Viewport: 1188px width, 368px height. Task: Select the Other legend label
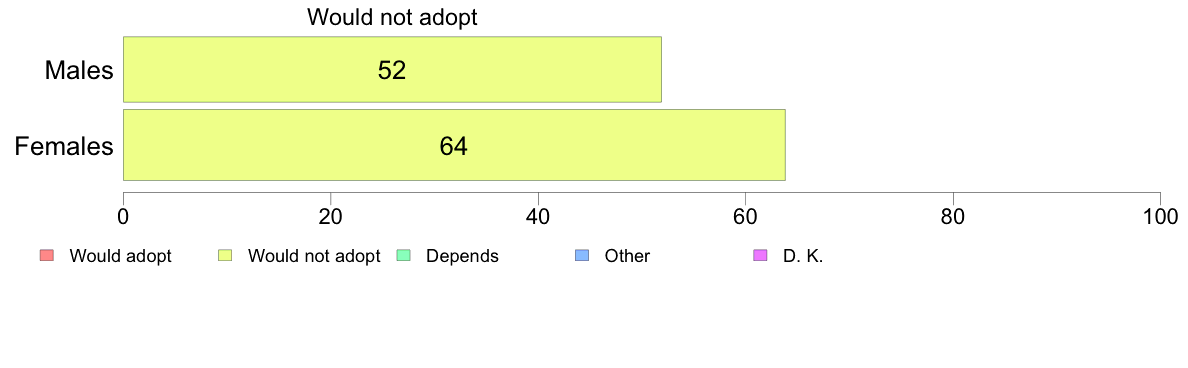627,256
